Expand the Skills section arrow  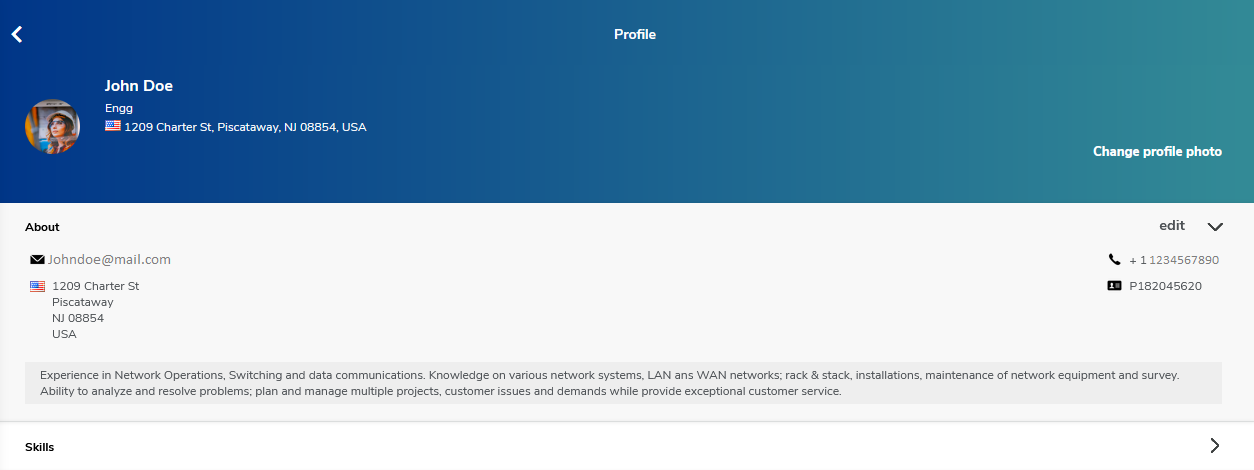click(x=1215, y=446)
